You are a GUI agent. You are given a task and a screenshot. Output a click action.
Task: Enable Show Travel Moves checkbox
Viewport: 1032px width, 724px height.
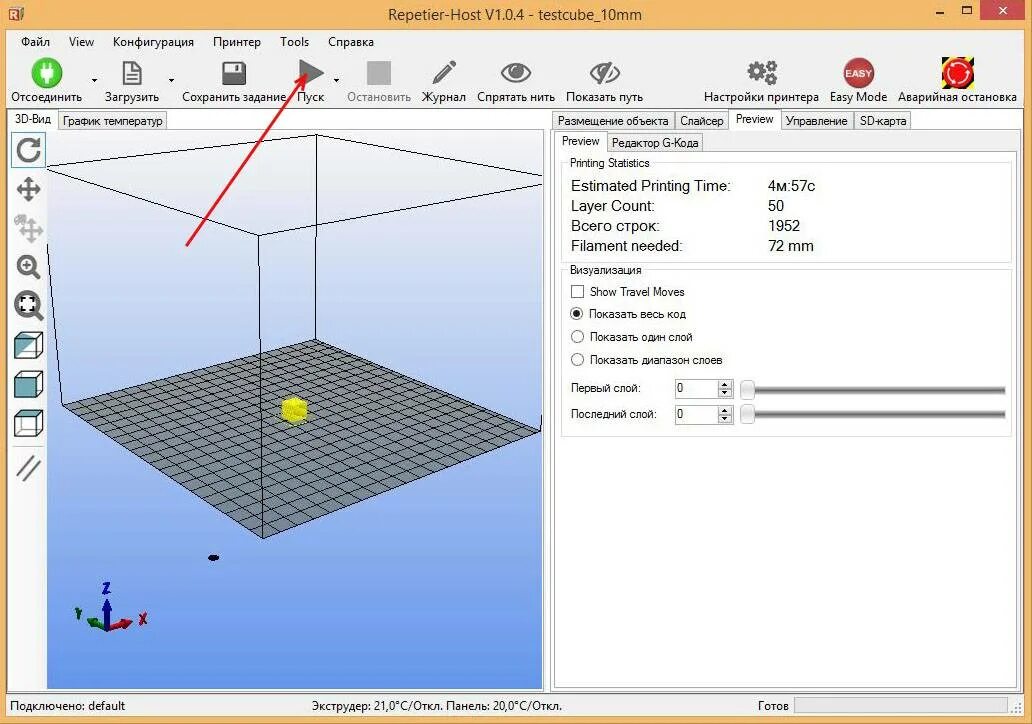(577, 292)
